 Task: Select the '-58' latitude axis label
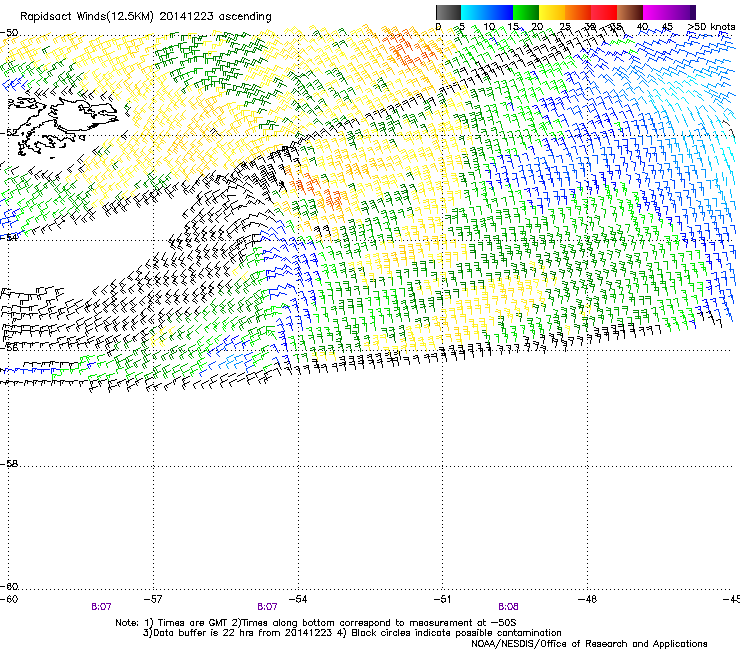[x=9, y=464]
